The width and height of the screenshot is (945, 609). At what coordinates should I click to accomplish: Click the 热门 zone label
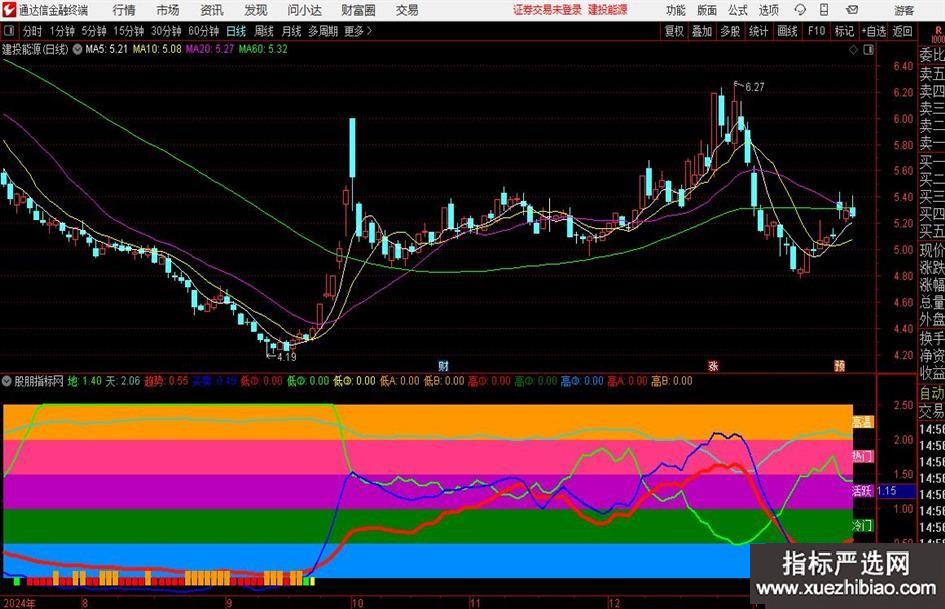(x=863, y=456)
